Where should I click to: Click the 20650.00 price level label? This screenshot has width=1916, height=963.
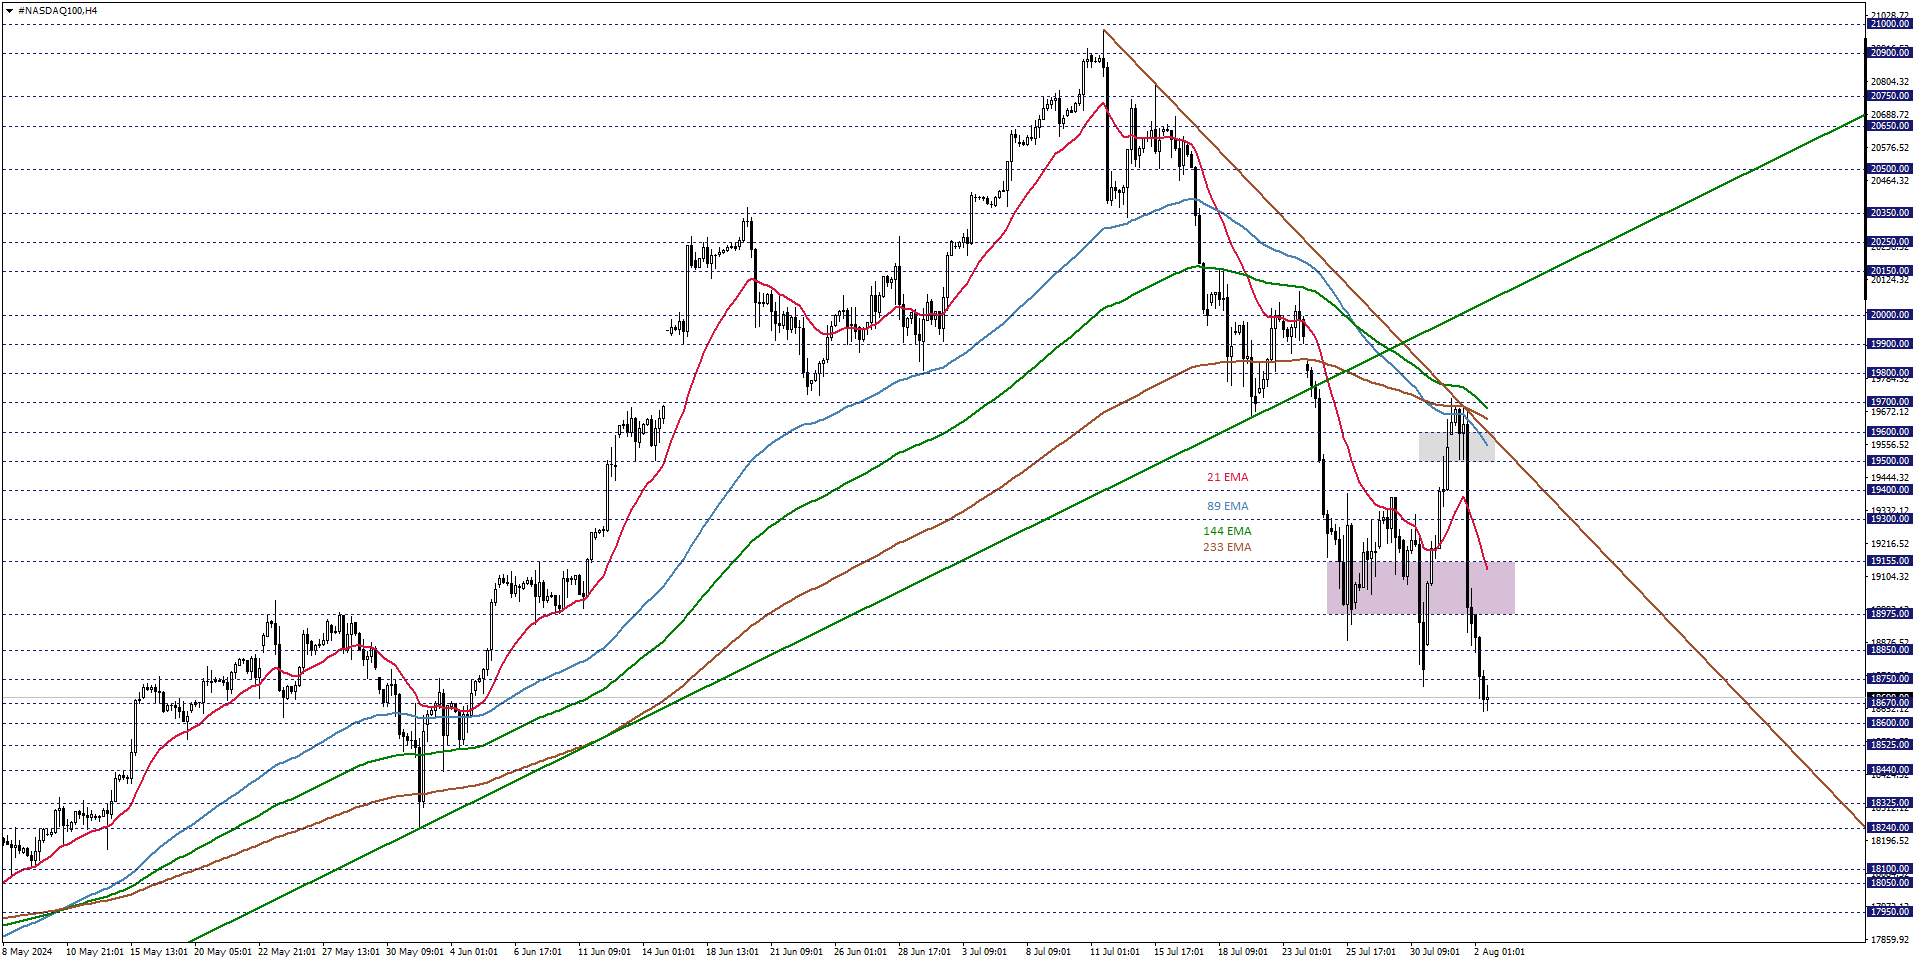click(x=1890, y=126)
